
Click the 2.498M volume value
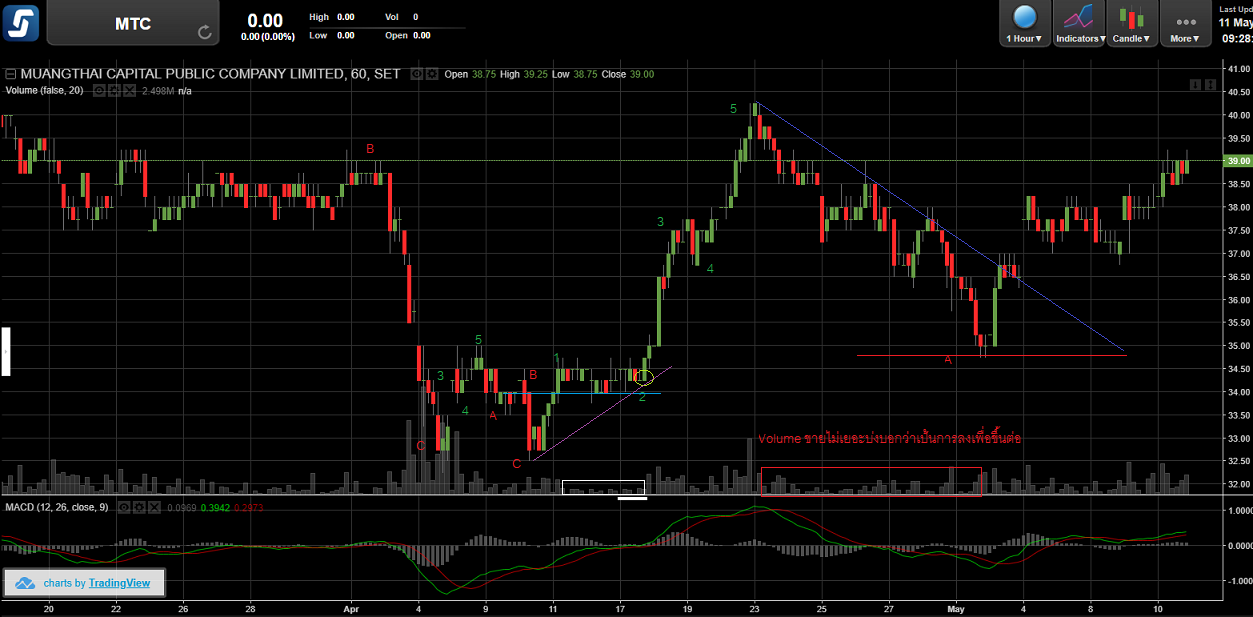click(x=158, y=90)
